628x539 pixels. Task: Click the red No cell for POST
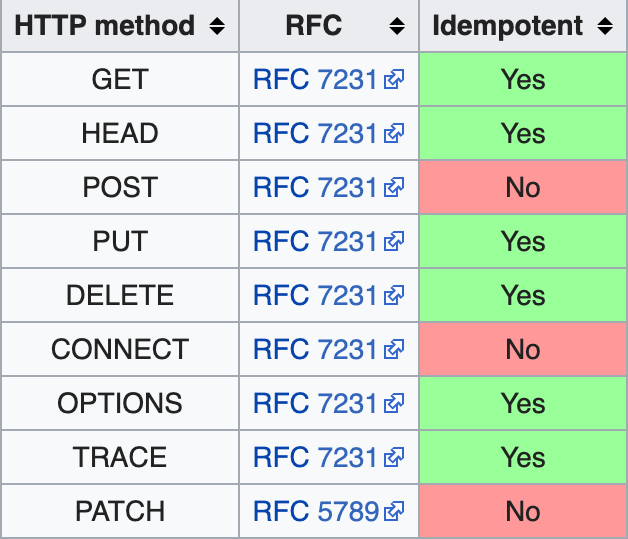click(x=523, y=188)
